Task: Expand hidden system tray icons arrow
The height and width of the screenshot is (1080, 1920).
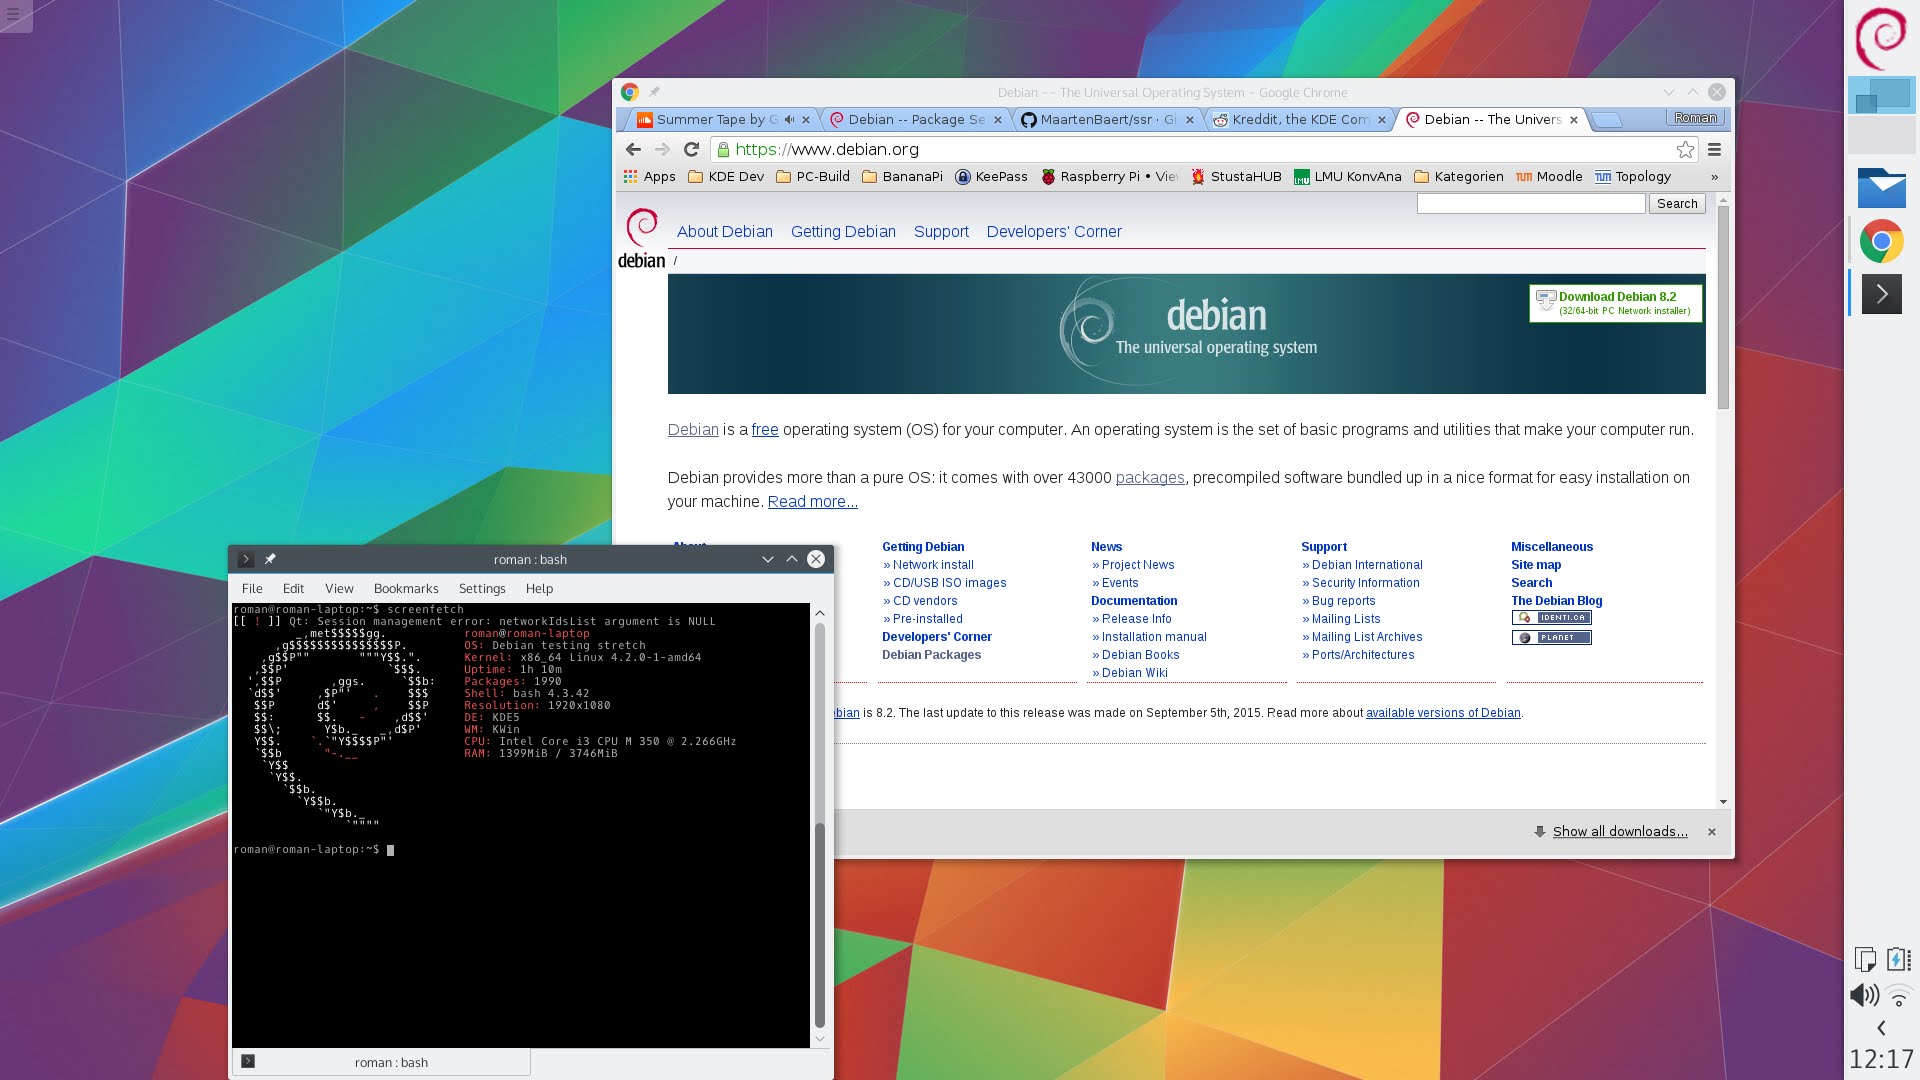Action: click(1881, 1028)
